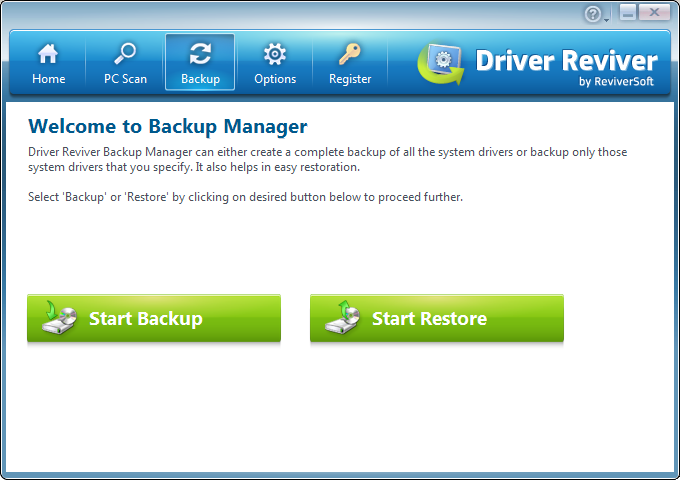Select the Backup circular arrows icon

200,54
